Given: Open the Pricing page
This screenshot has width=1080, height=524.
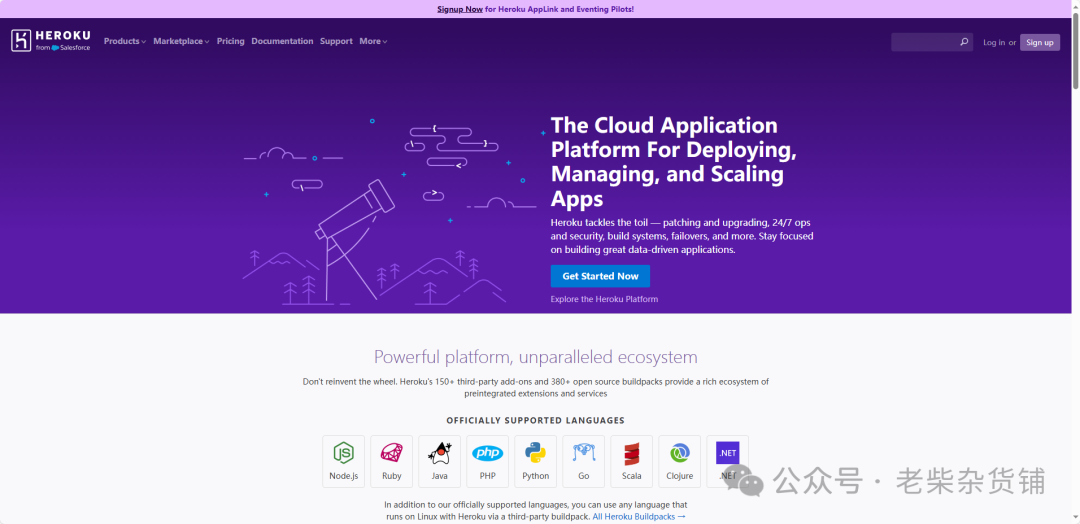Looking at the screenshot, I should point(231,41).
